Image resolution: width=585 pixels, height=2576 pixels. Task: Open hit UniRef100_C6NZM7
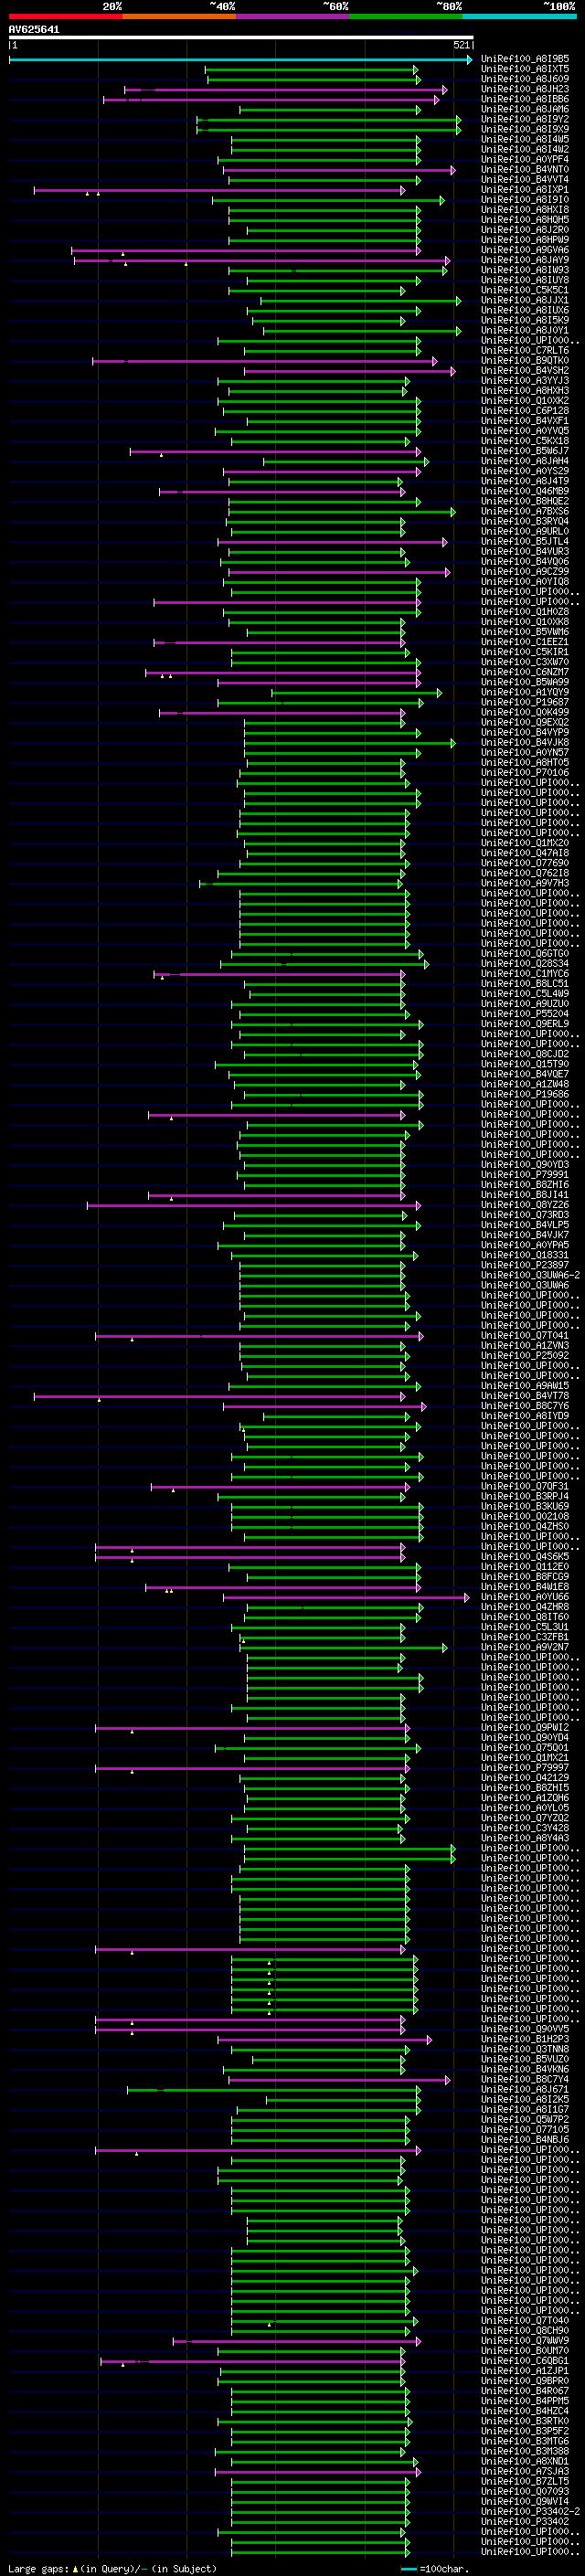(525, 672)
